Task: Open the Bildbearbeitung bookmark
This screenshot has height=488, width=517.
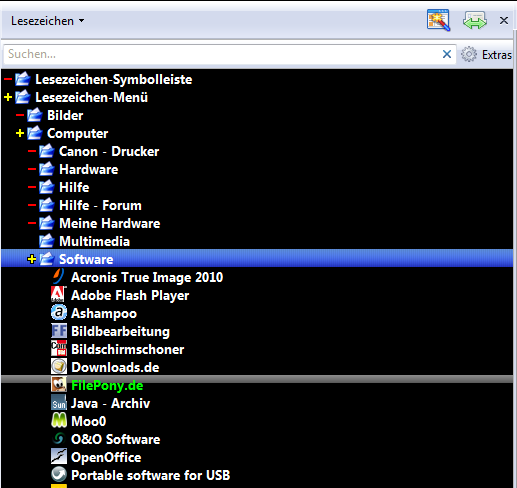Action: [120, 331]
